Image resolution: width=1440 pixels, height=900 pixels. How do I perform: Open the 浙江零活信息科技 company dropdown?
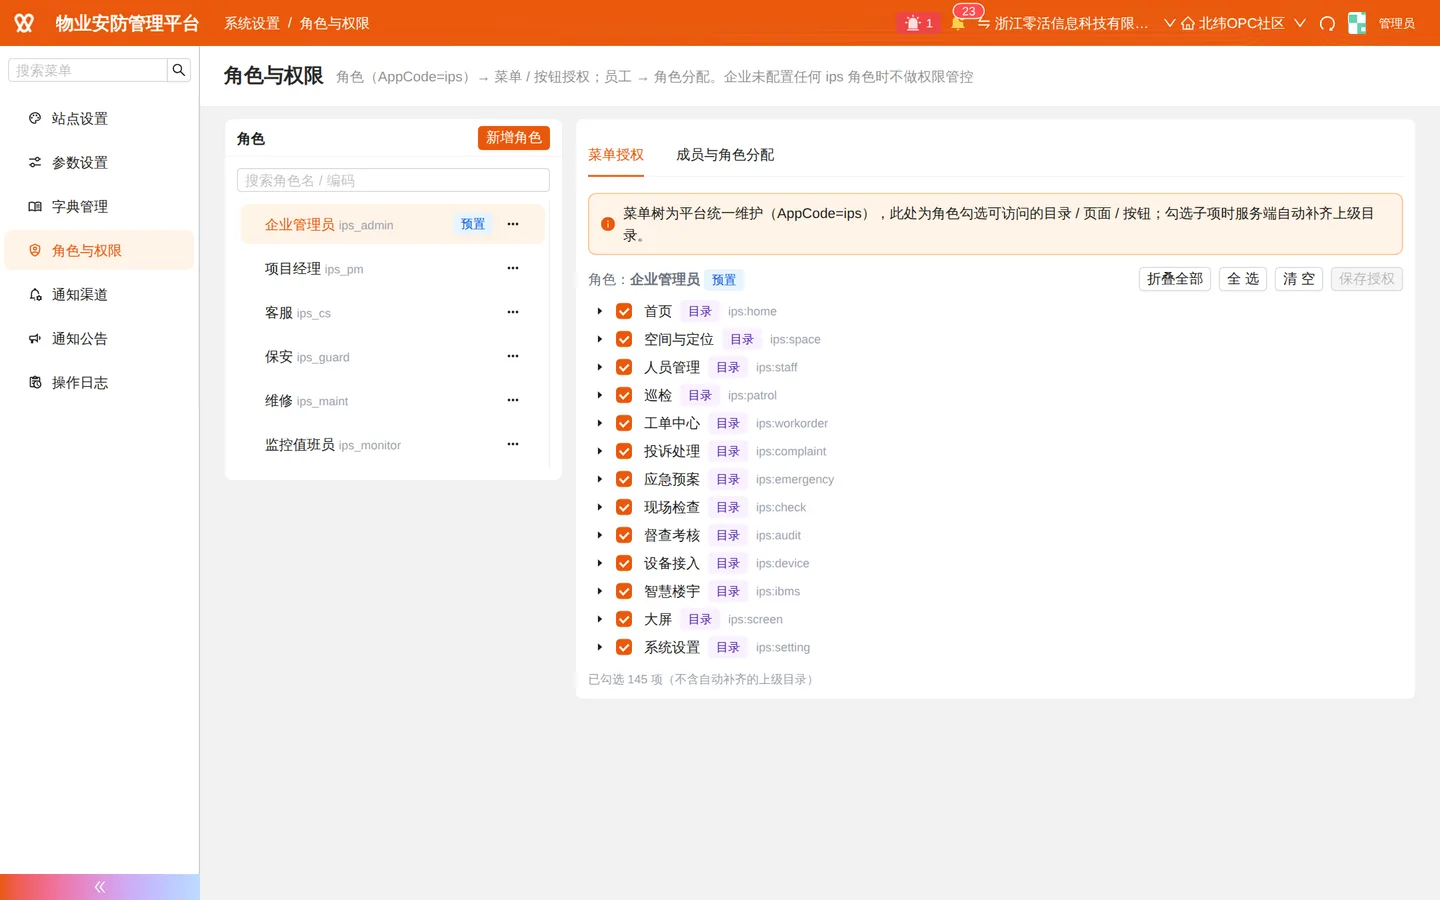[x=1076, y=23]
